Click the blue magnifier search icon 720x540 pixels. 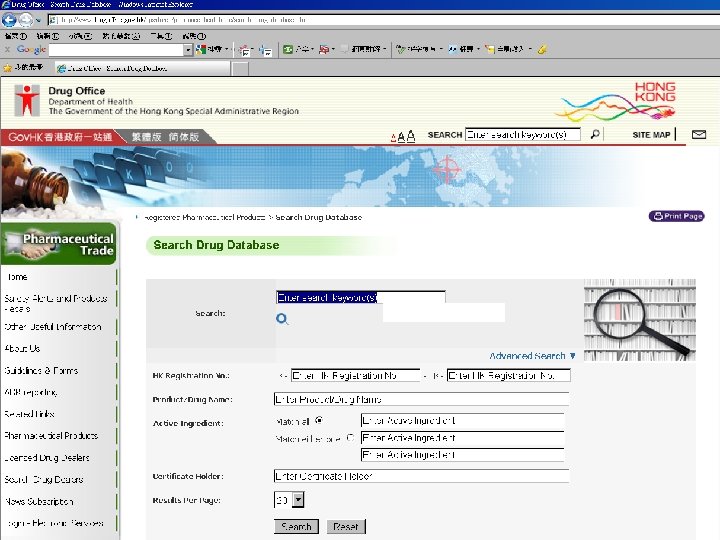click(282, 319)
